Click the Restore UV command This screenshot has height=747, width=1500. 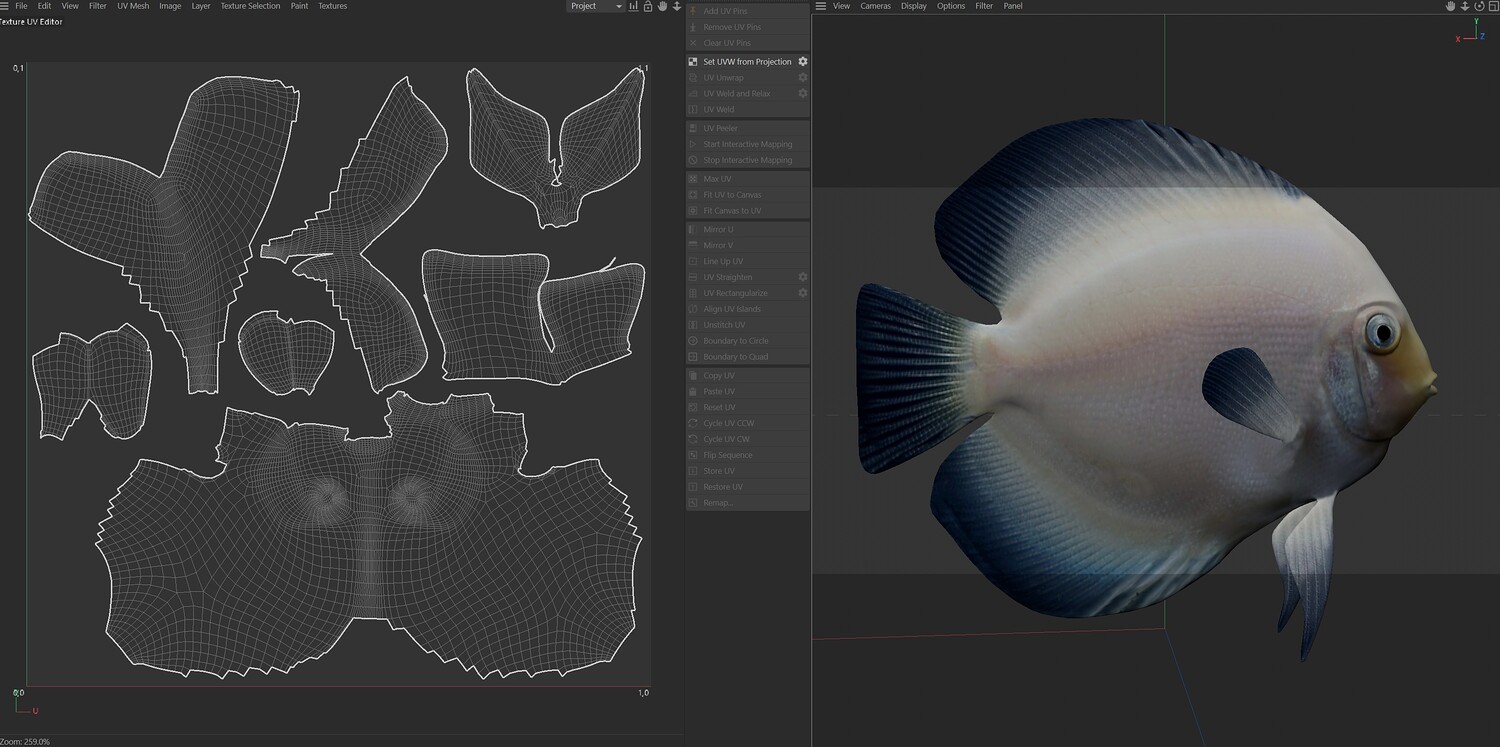coord(748,487)
